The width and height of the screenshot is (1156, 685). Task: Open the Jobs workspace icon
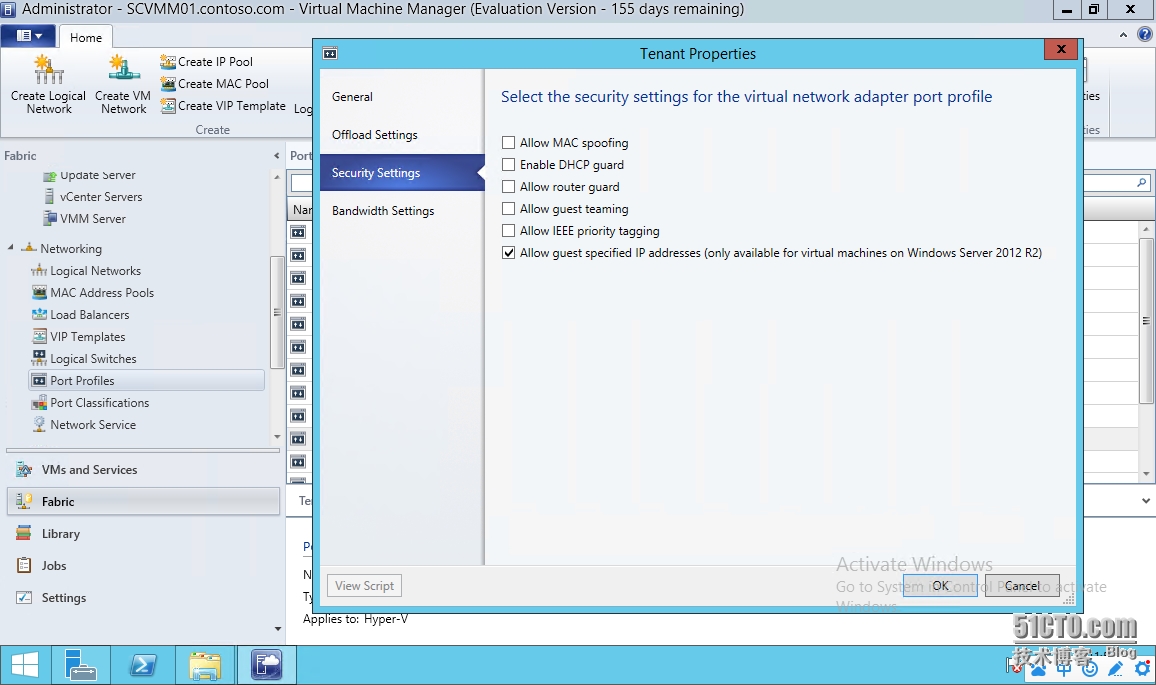[x=24, y=566]
